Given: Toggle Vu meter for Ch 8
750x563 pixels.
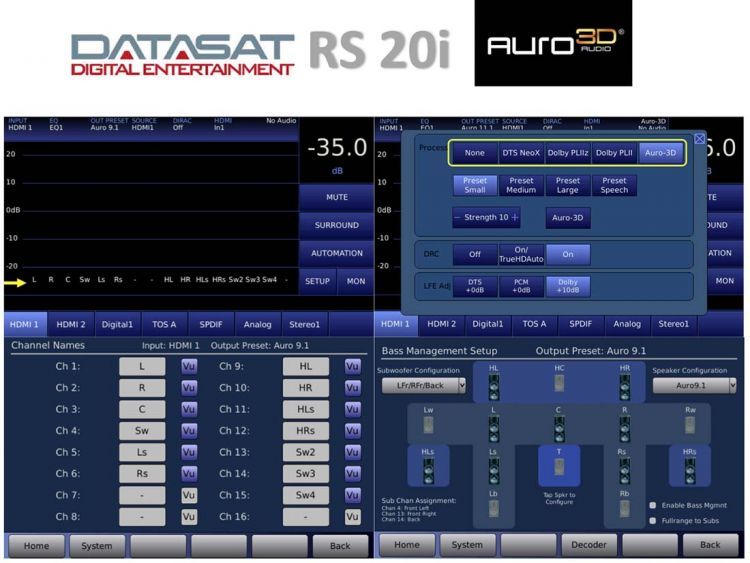Looking at the screenshot, I should [x=189, y=517].
